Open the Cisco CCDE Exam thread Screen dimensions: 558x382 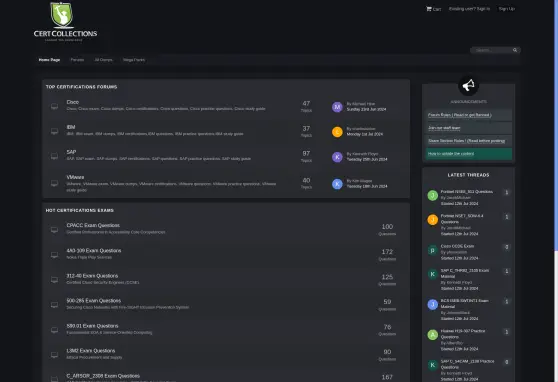tap(457, 246)
